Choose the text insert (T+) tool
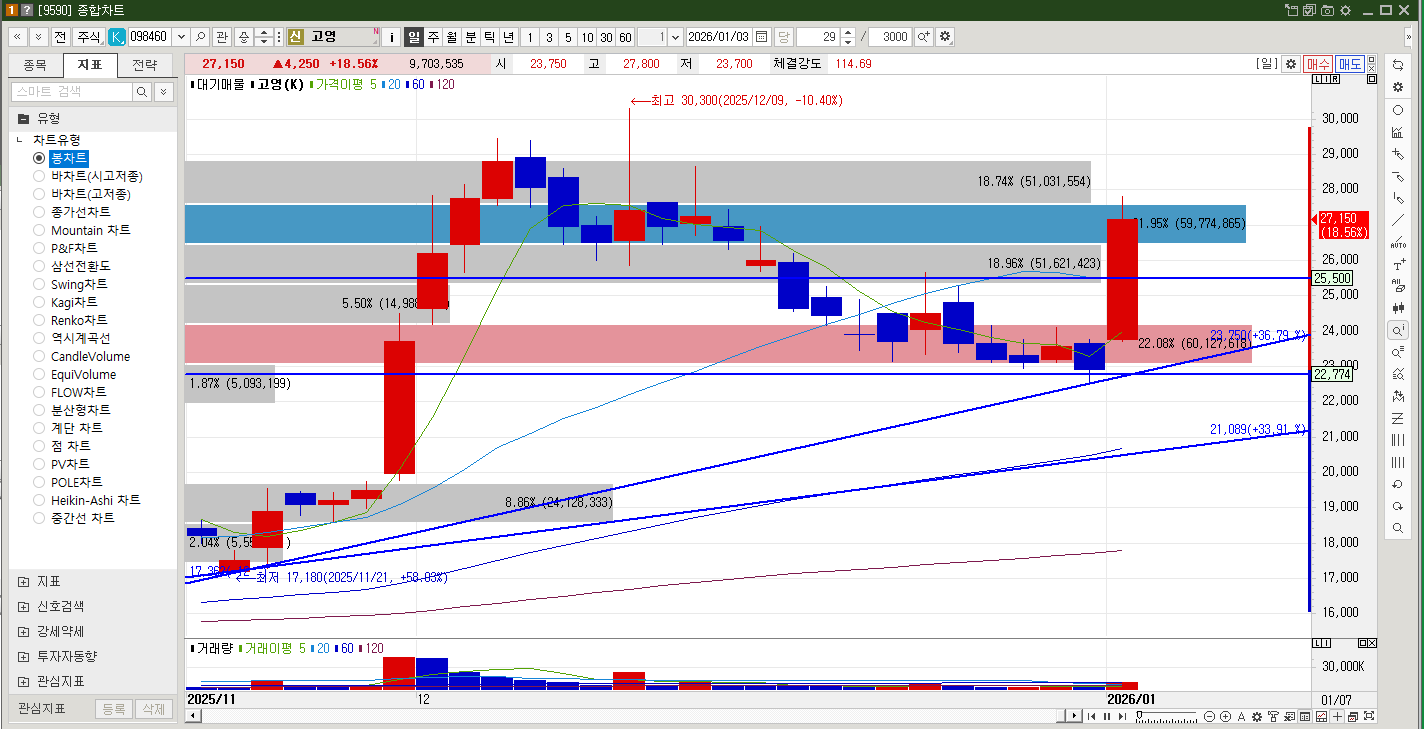This screenshot has height=729, width=1424. pyautogui.click(x=1398, y=265)
